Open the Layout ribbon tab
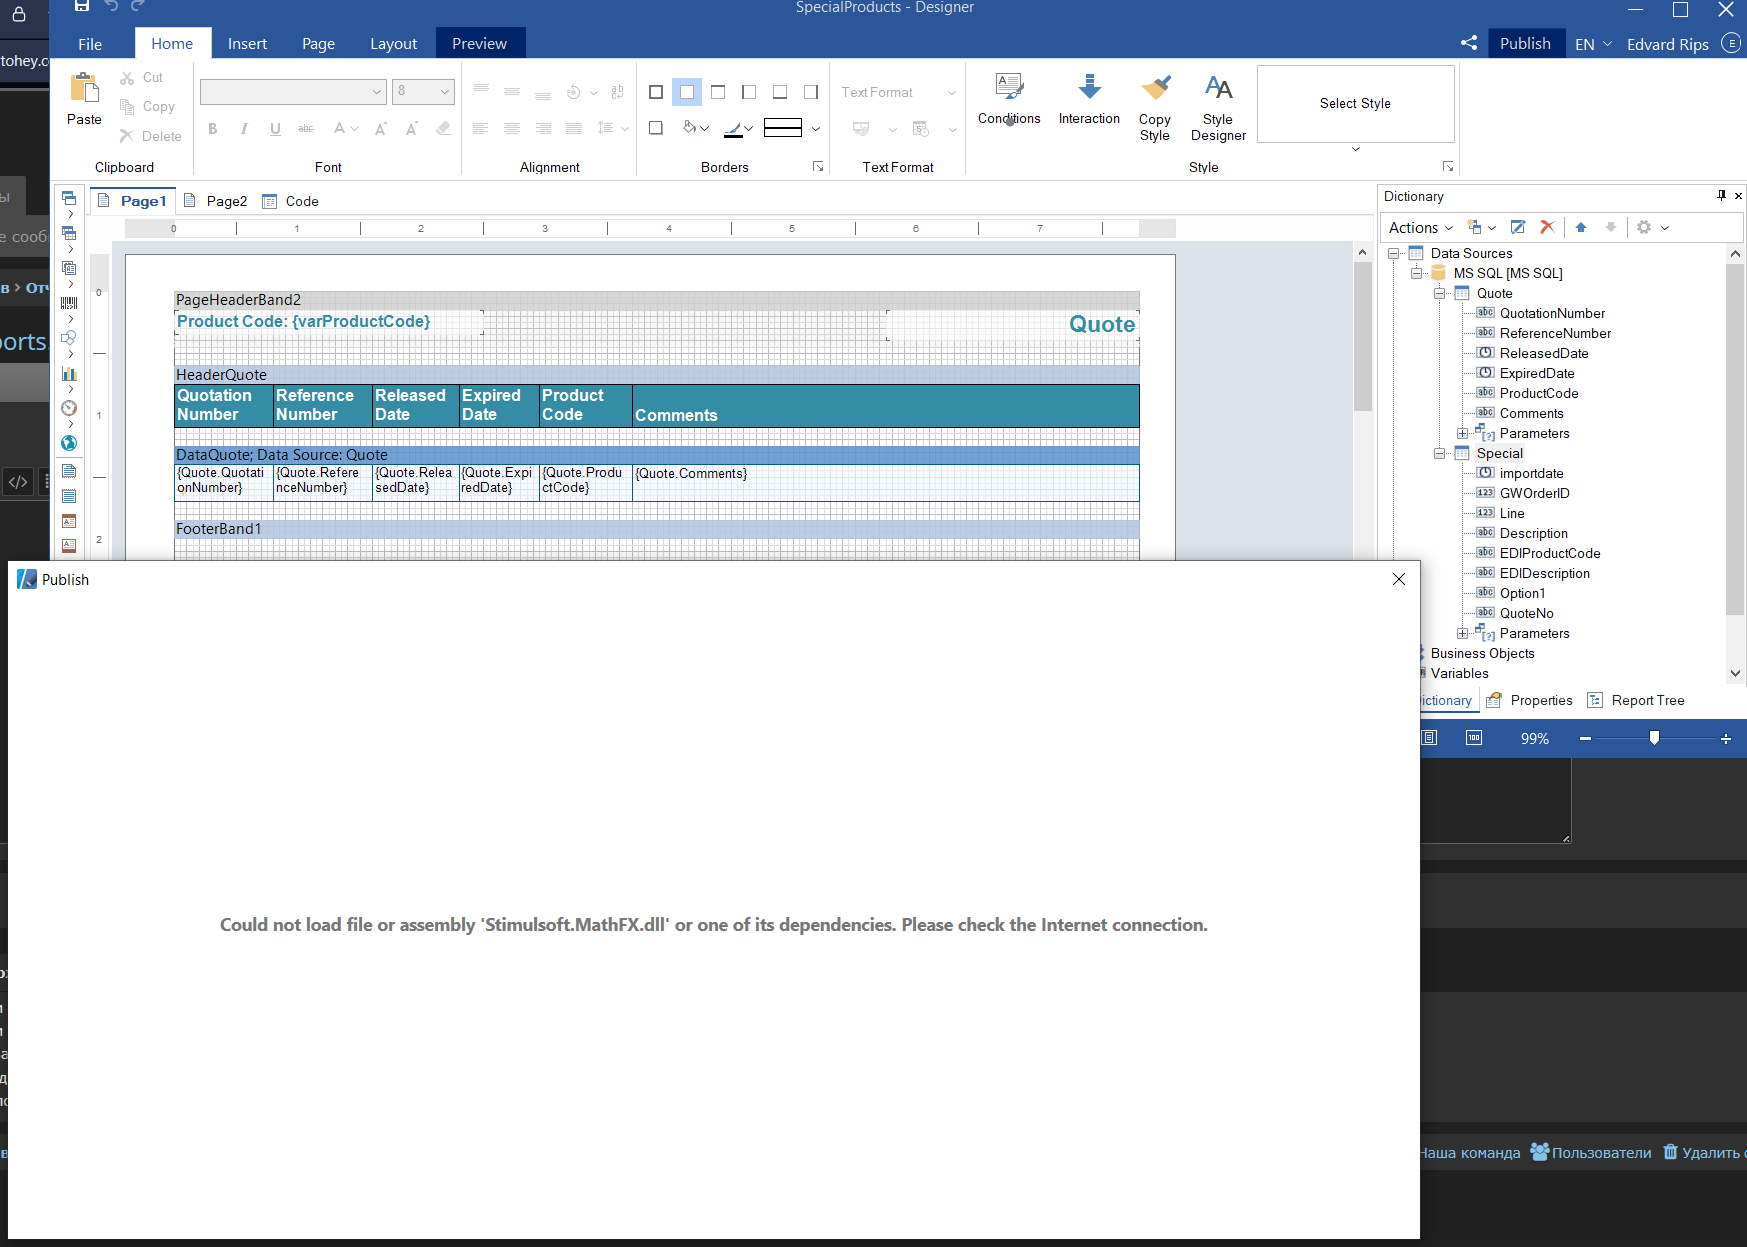 (x=393, y=43)
